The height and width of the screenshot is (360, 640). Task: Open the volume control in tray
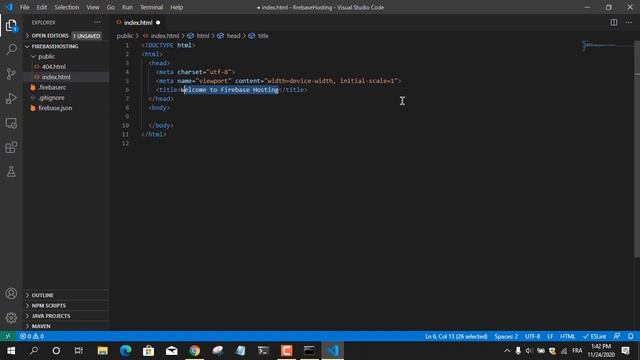(529, 351)
